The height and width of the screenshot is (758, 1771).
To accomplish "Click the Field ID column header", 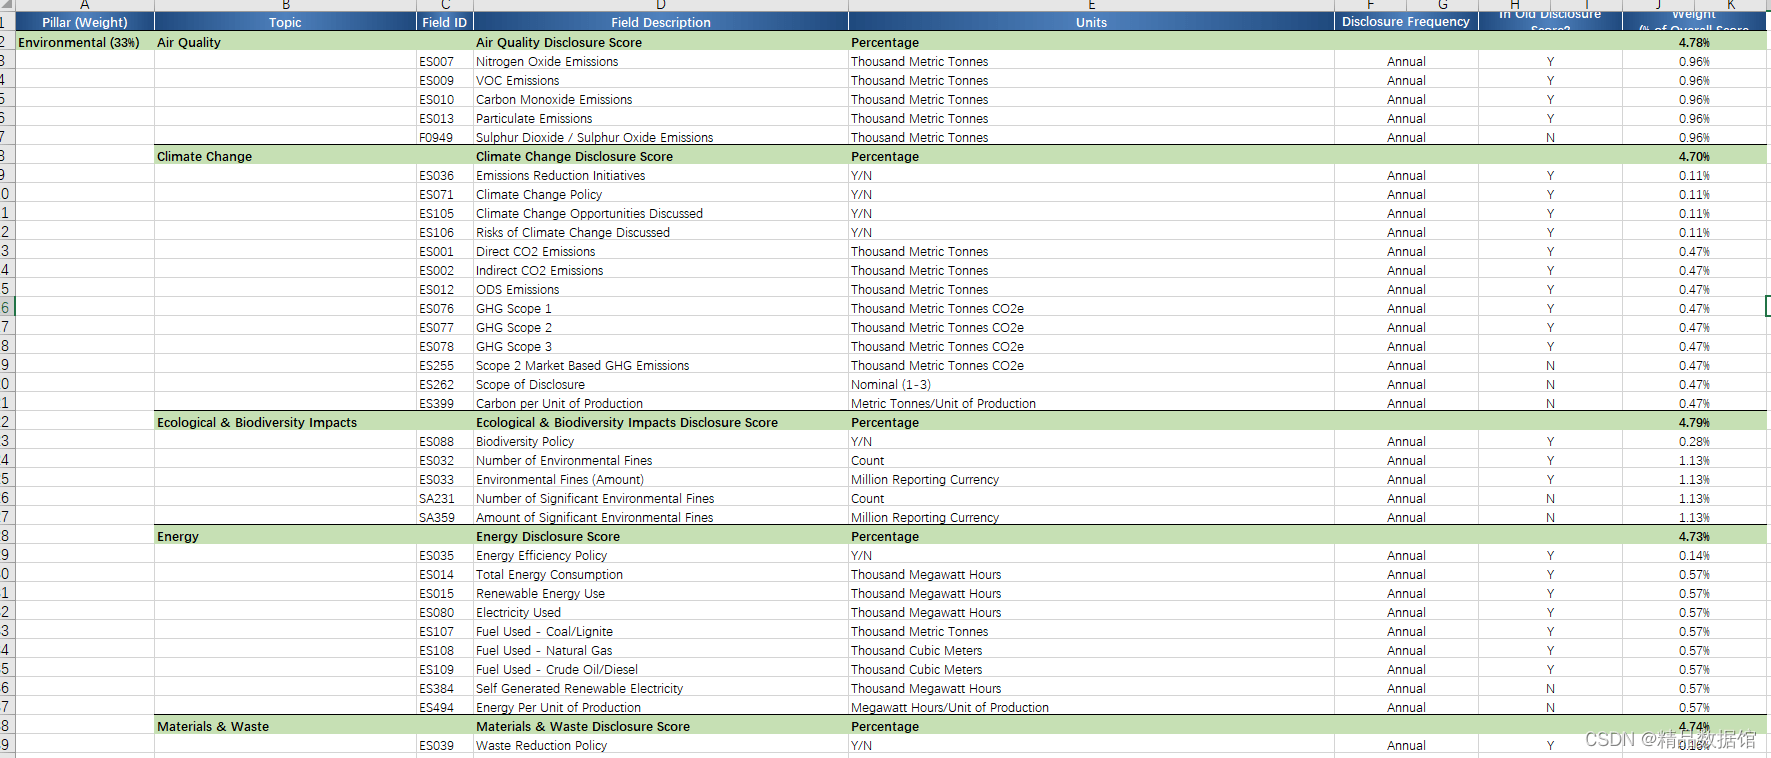I will [x=445, y=22].
